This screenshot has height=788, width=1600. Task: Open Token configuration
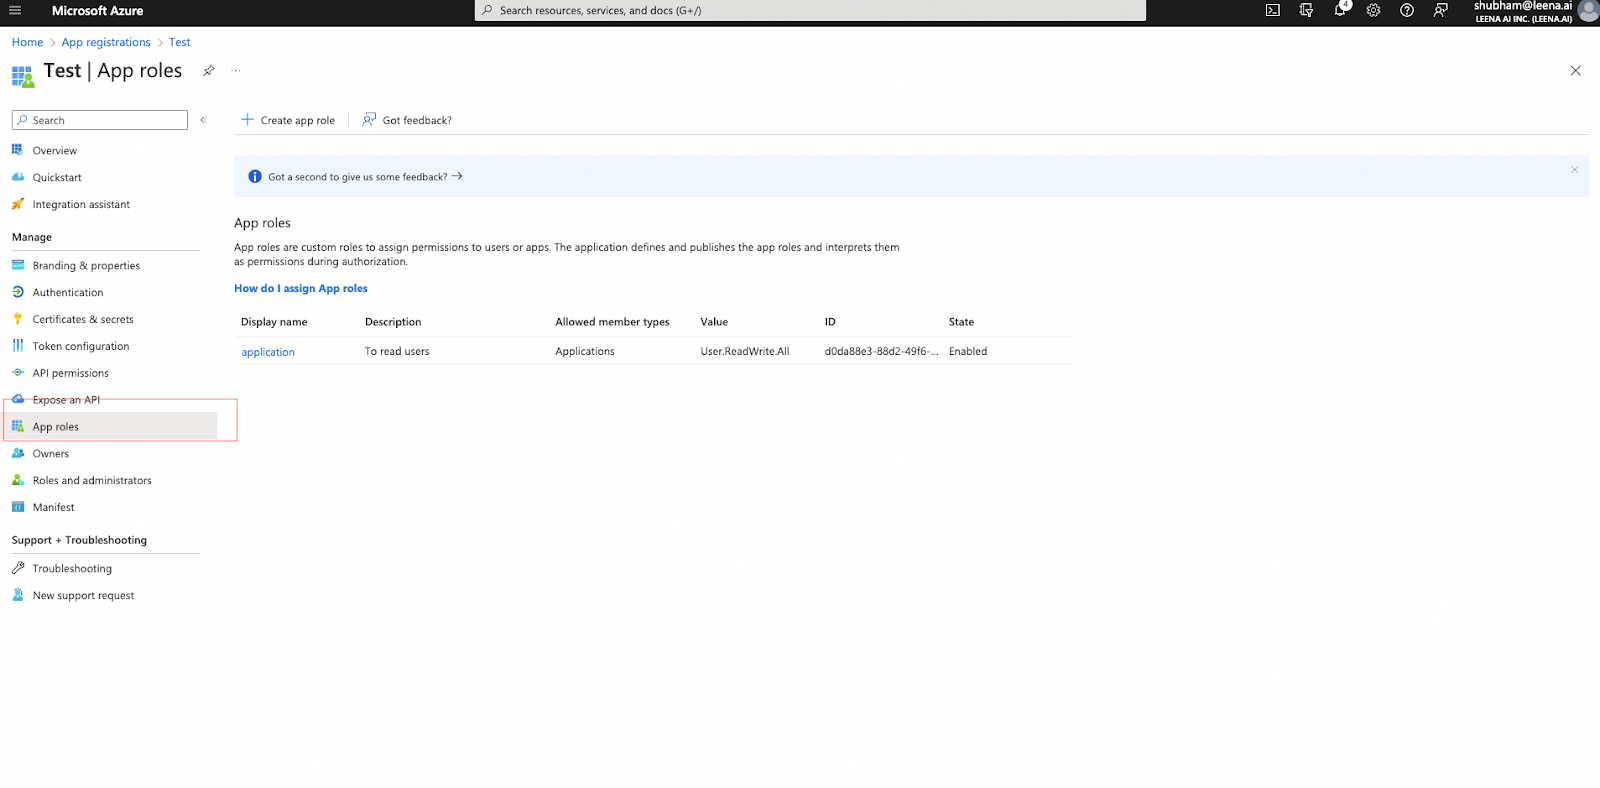pos(81,347)
